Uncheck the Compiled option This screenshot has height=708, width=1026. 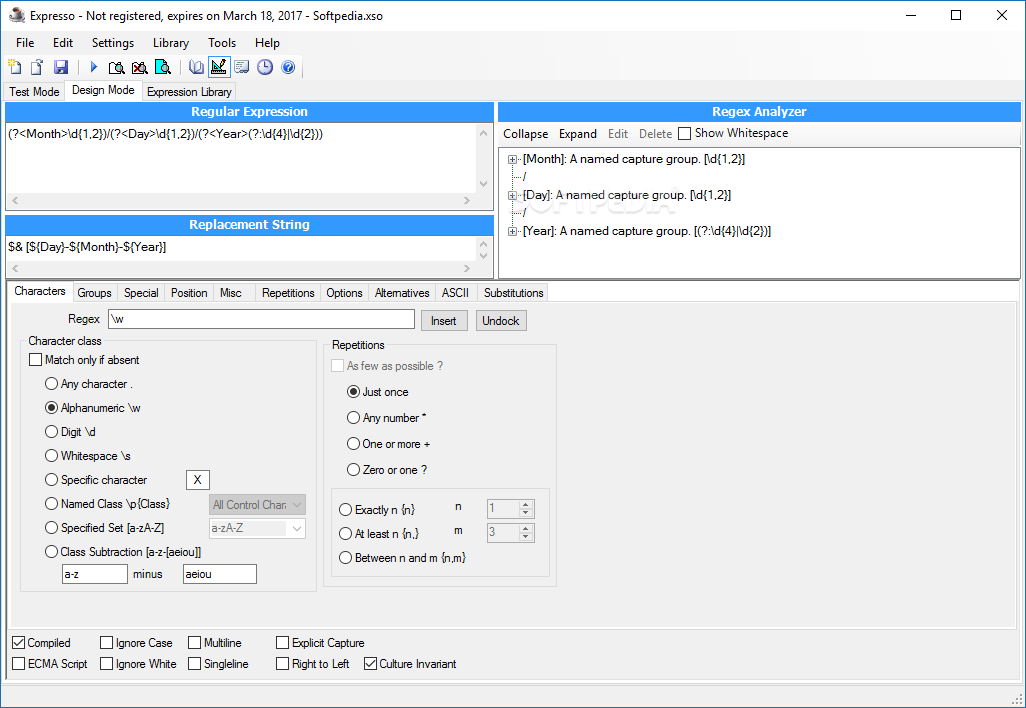pyautogui.click(x=19, y=643)
